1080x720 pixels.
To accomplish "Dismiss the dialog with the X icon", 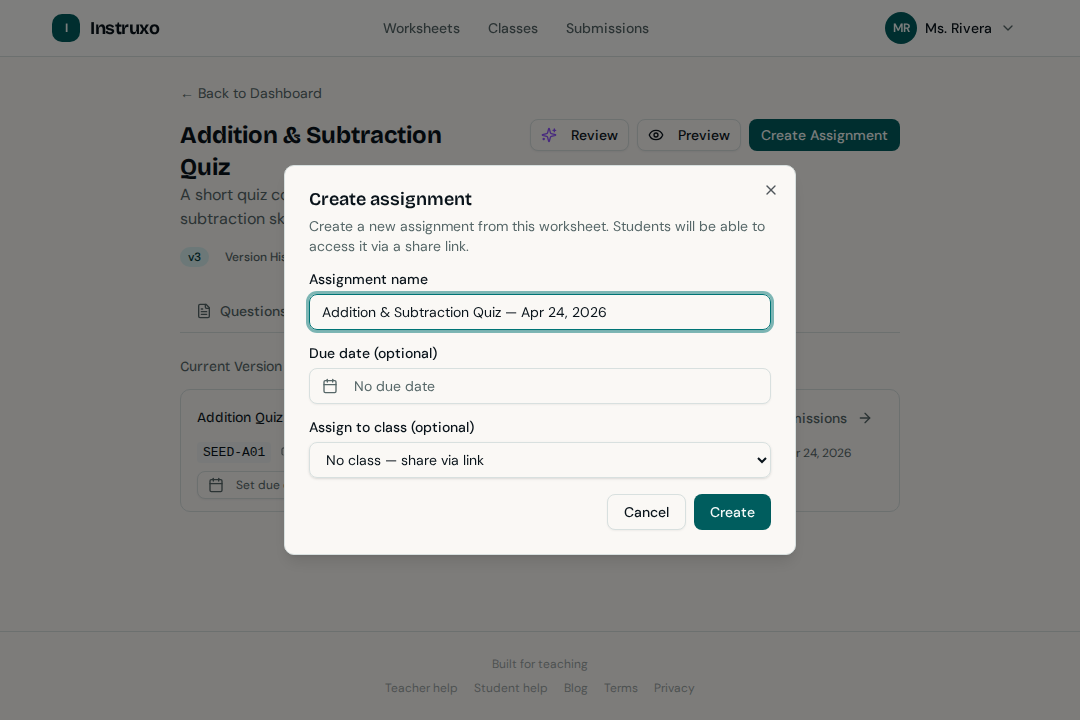I will click(771, 190).
